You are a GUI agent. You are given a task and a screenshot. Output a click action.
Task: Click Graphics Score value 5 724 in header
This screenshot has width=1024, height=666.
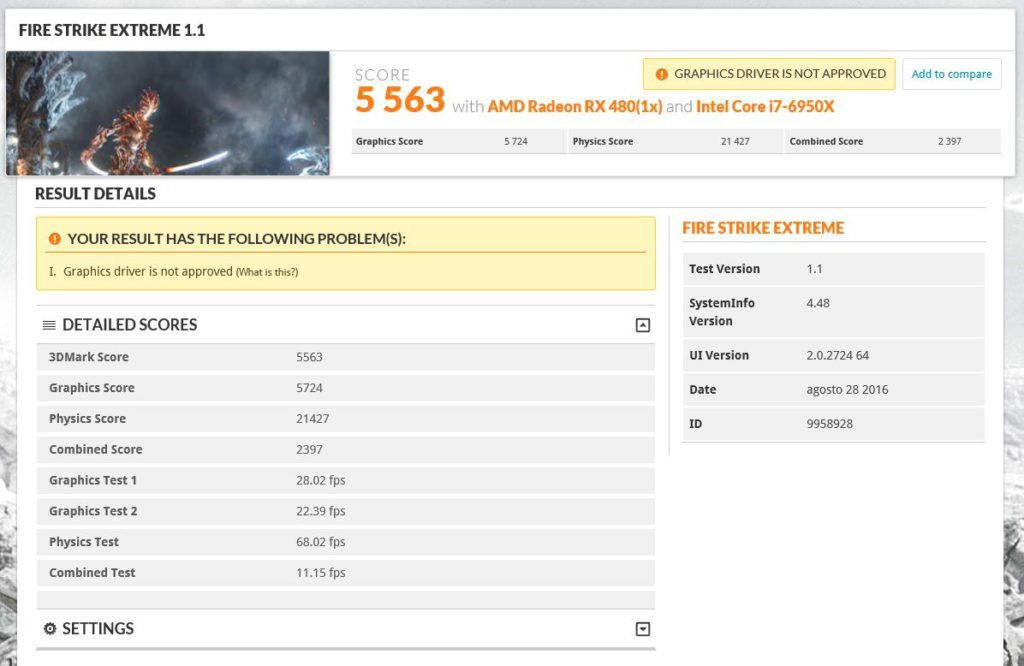(515, 142)
